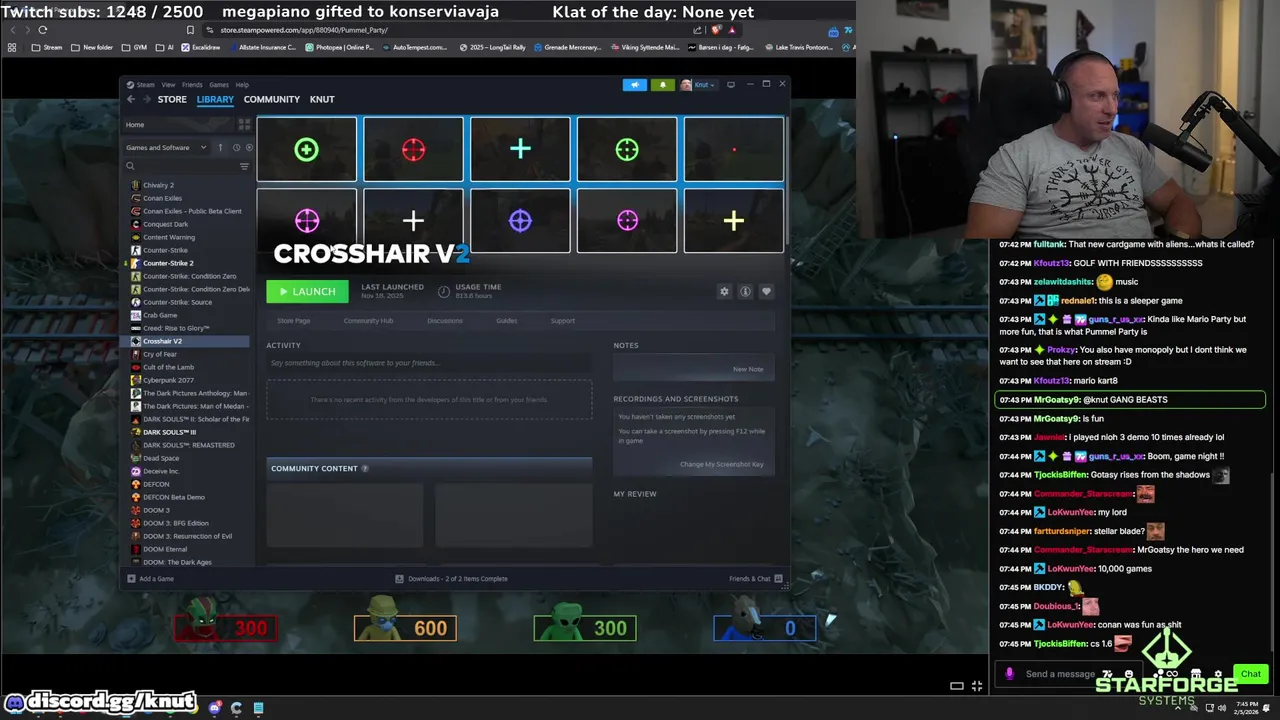This screenshot has height=720, width=1280.
Task: Select Cyberpunk 2077 in the library list
Action: click(168, 380)
